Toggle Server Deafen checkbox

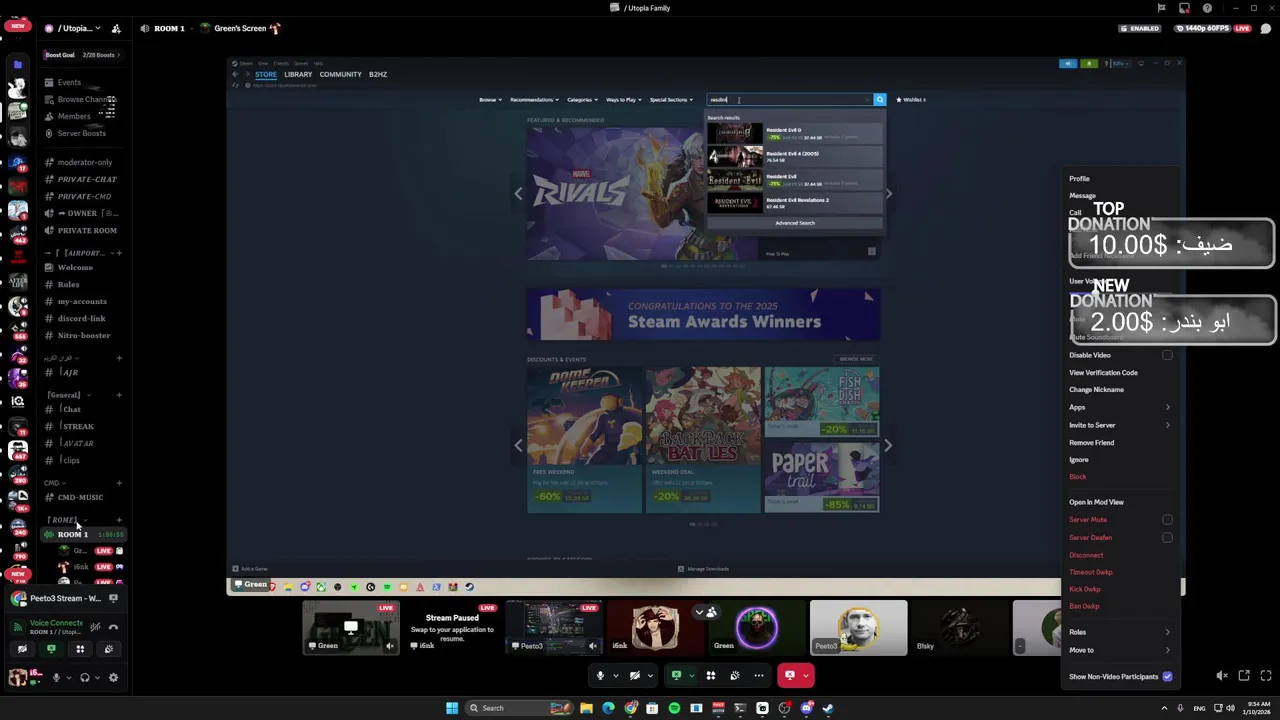[x=1167, y=538]
